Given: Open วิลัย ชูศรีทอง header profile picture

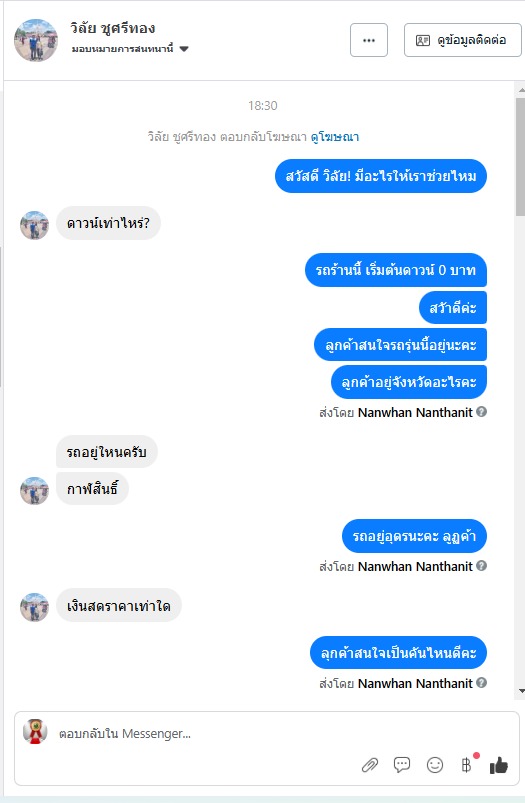Looking at the screenshot, I should 36,40.
